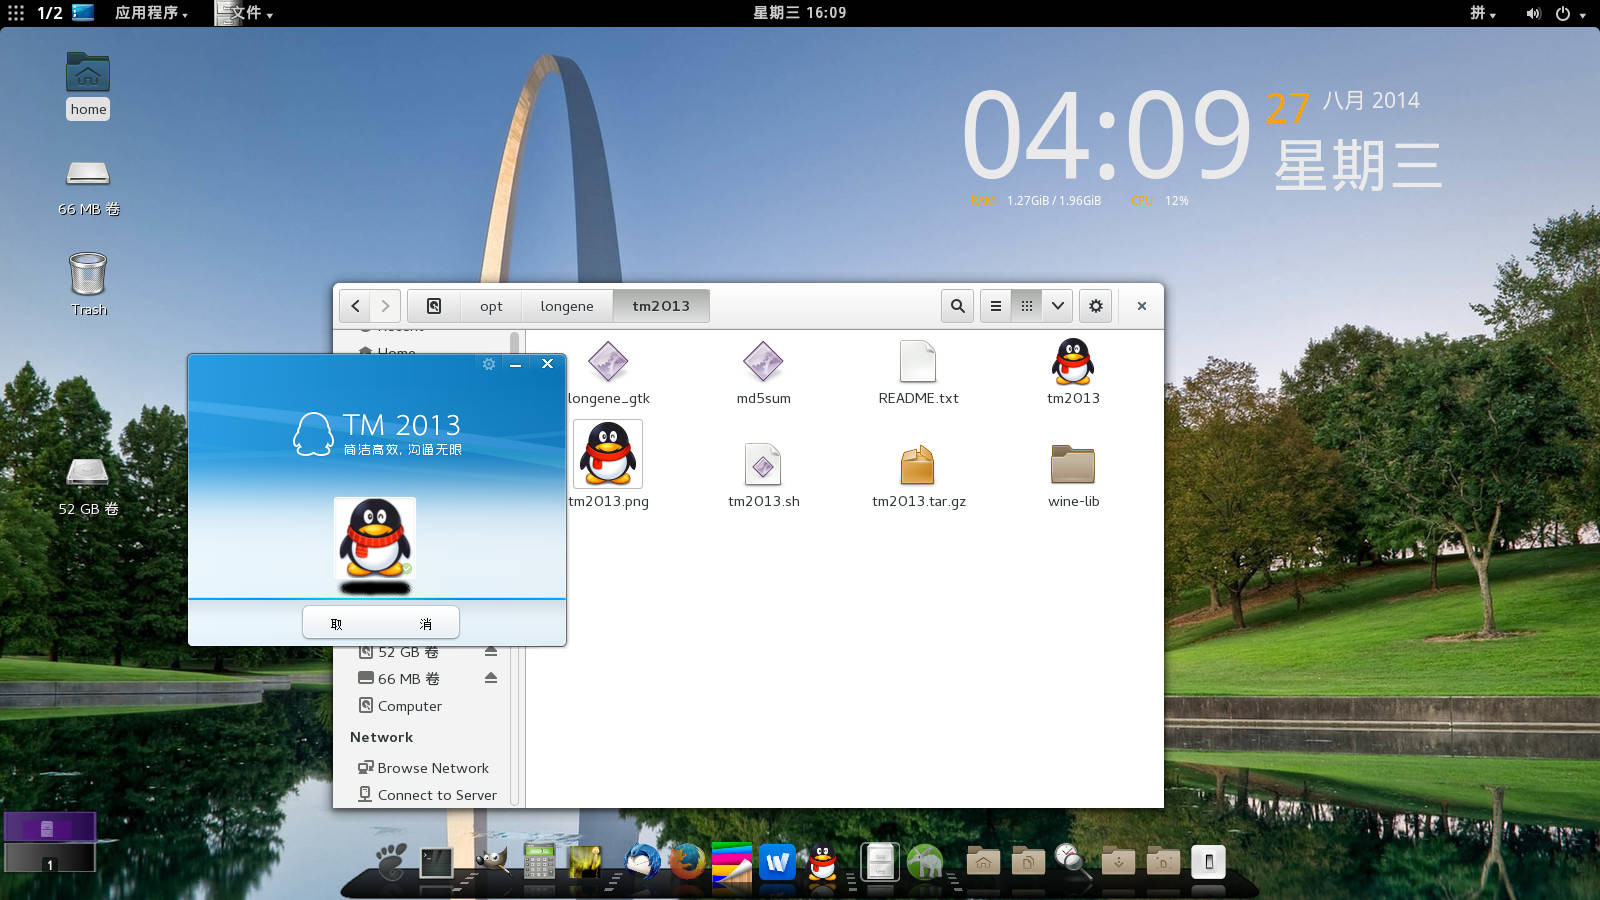Image resolution: width=1600 pixels, height=900 pixels.
Task: Switch the file manager to list view
Action: pos(996,306)
